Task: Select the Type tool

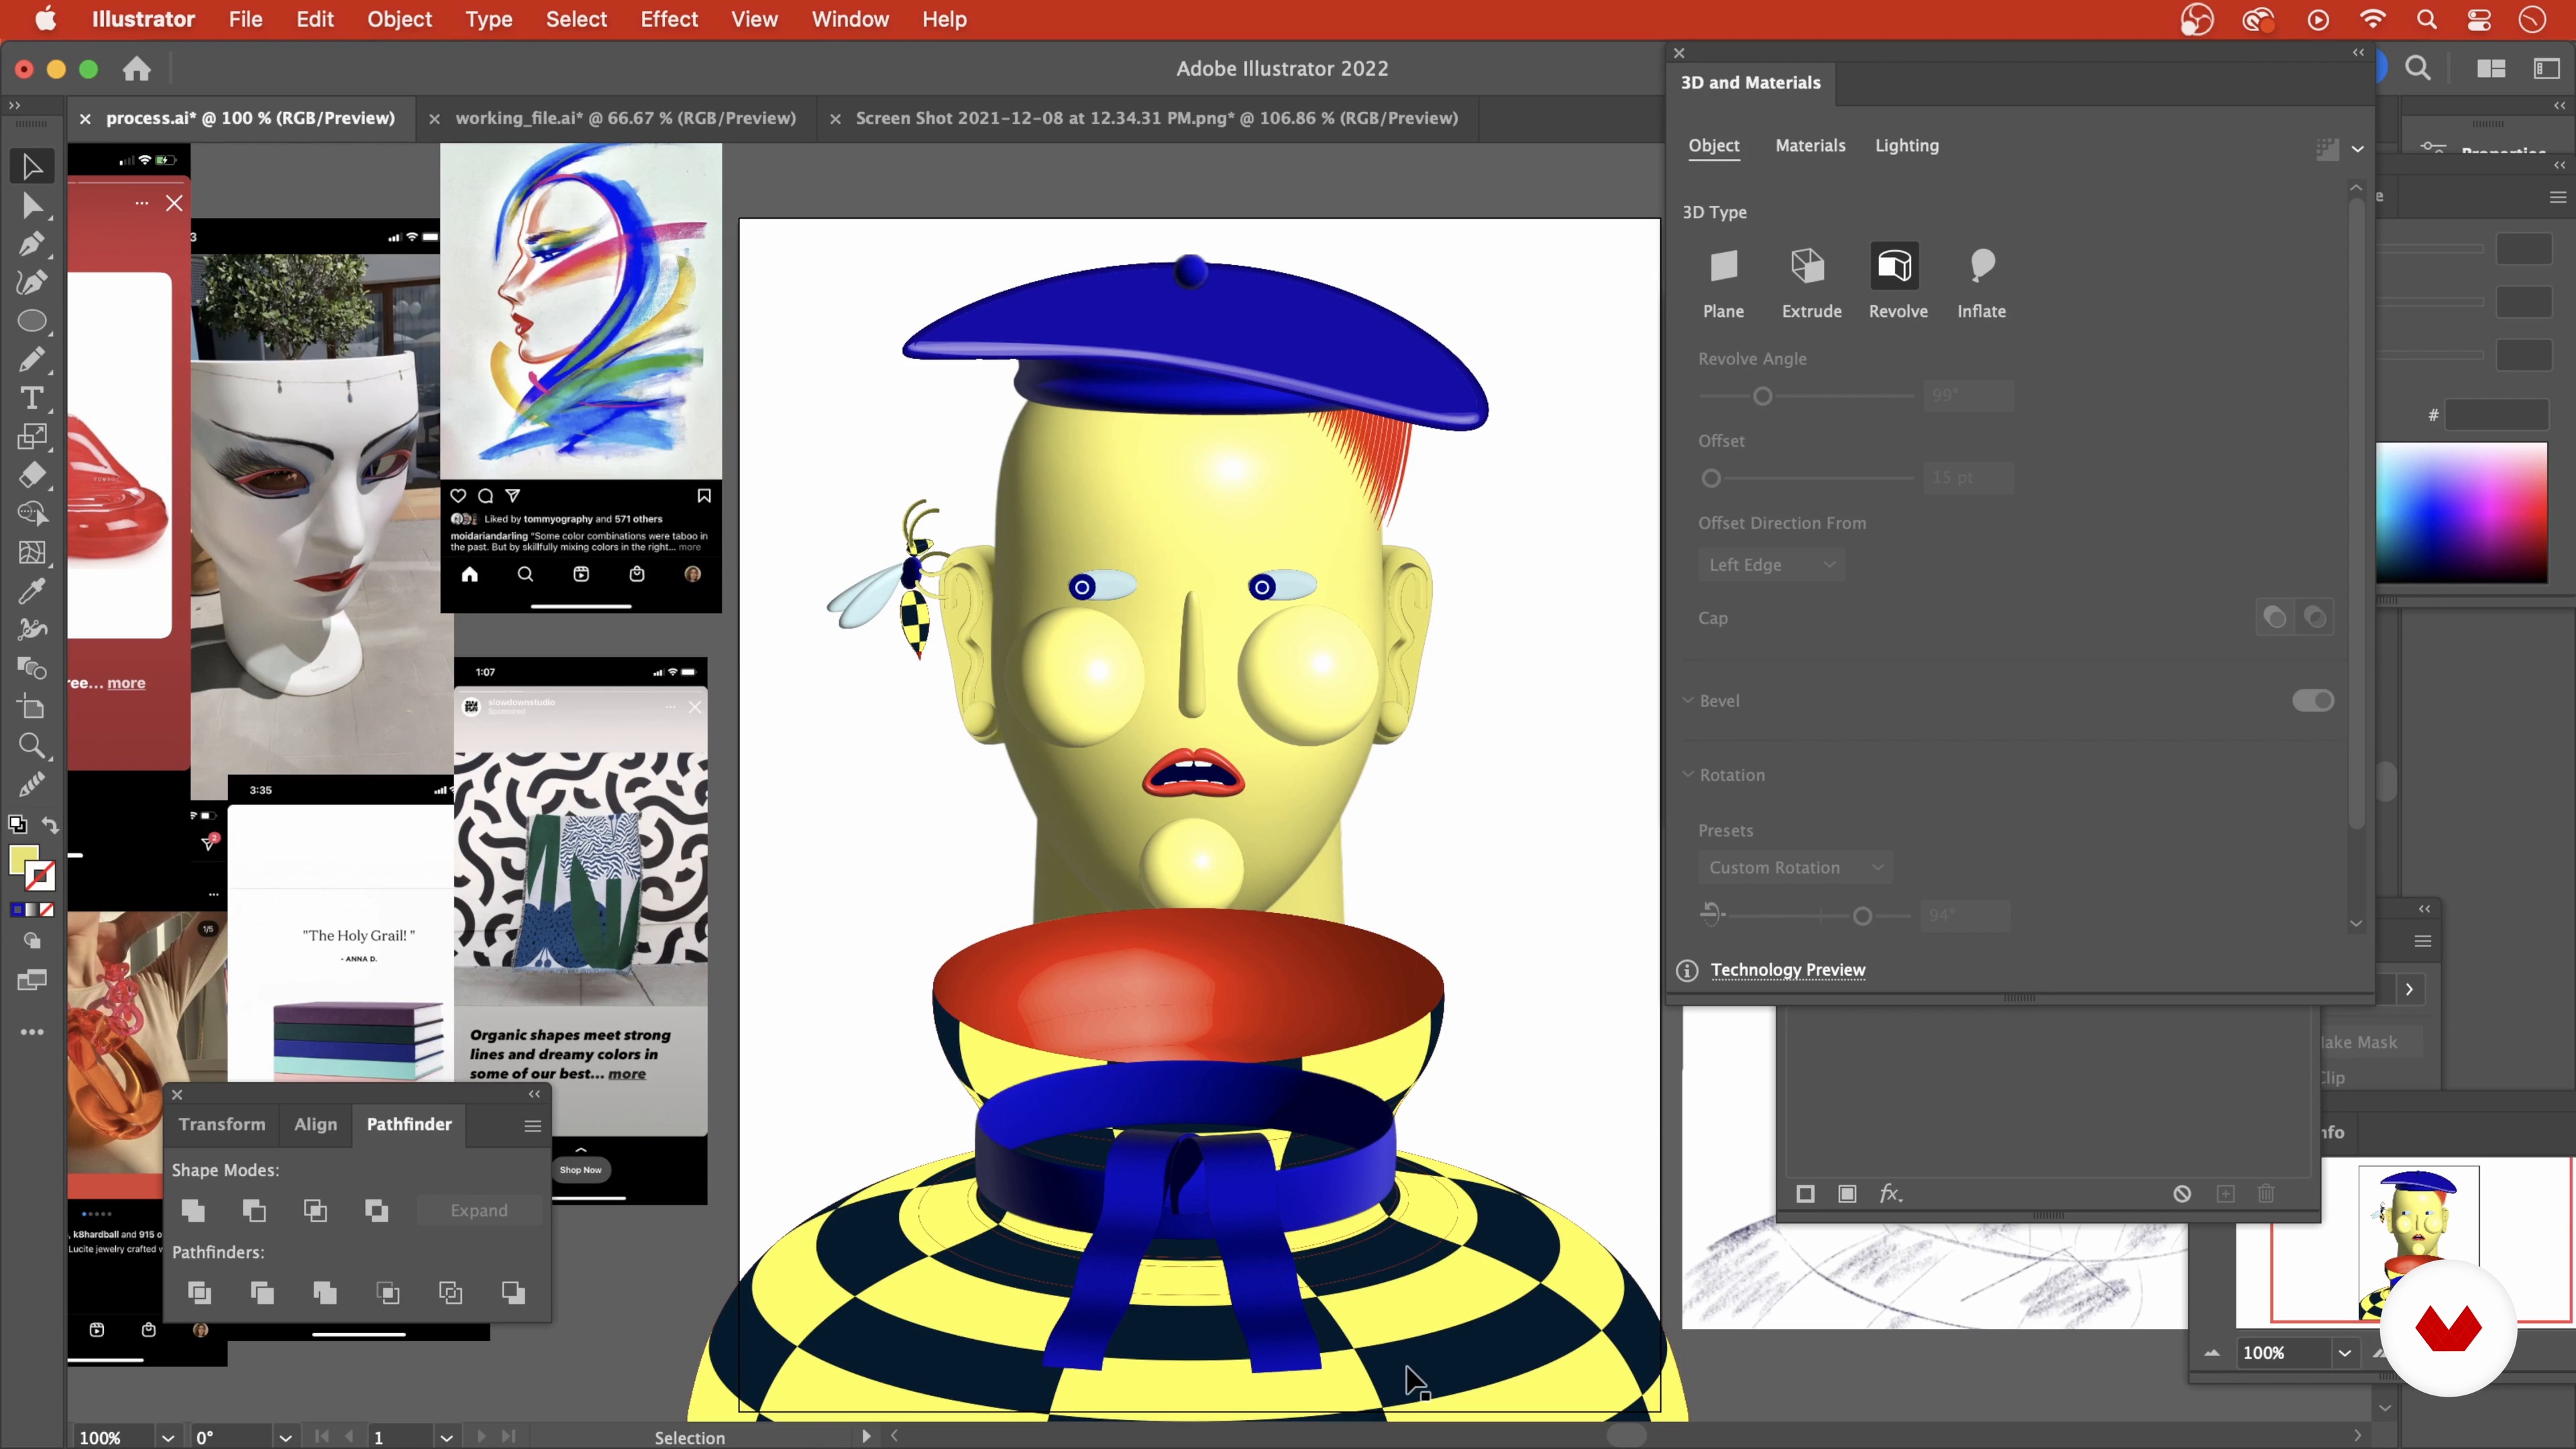Action: [x=32, y=398]
